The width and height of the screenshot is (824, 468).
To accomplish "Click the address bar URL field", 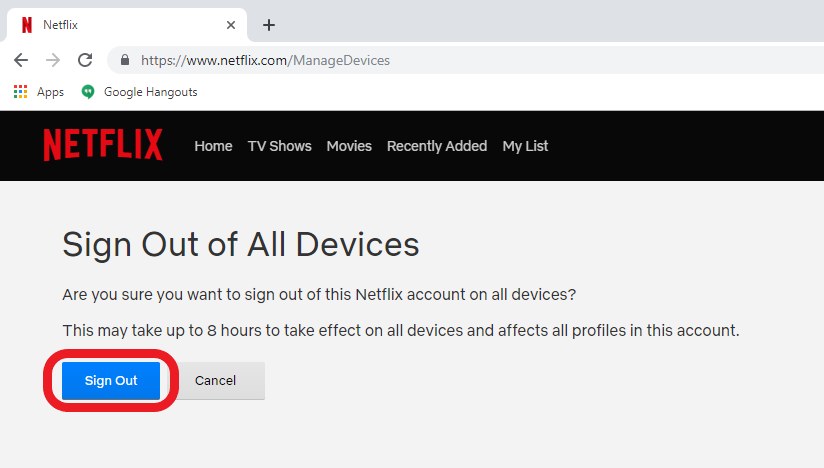I will tap(466, 60).
